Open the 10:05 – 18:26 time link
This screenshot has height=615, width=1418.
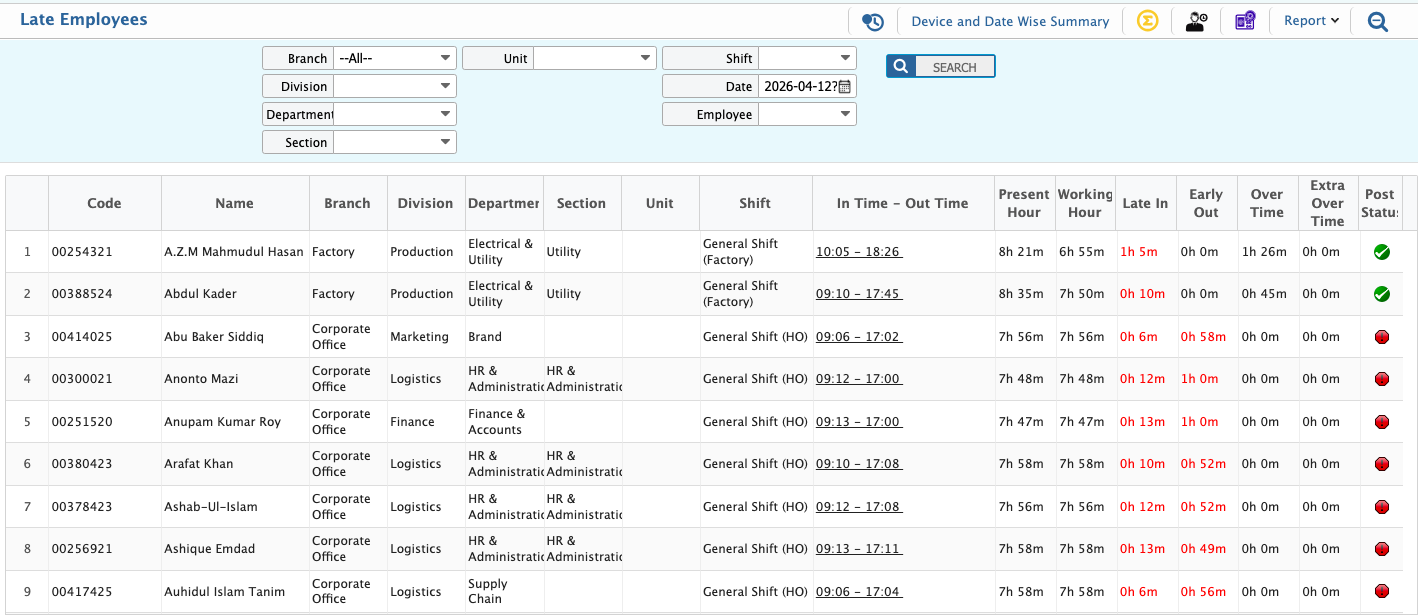click(x=859, y=252)
